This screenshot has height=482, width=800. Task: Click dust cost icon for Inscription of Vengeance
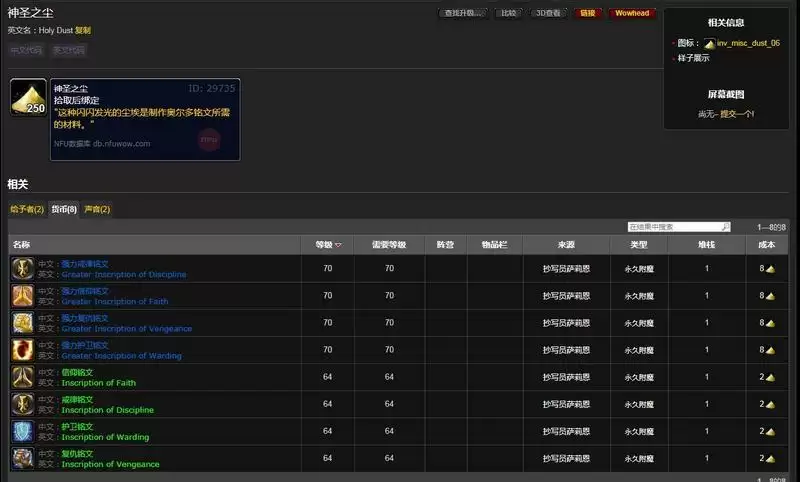770,459
